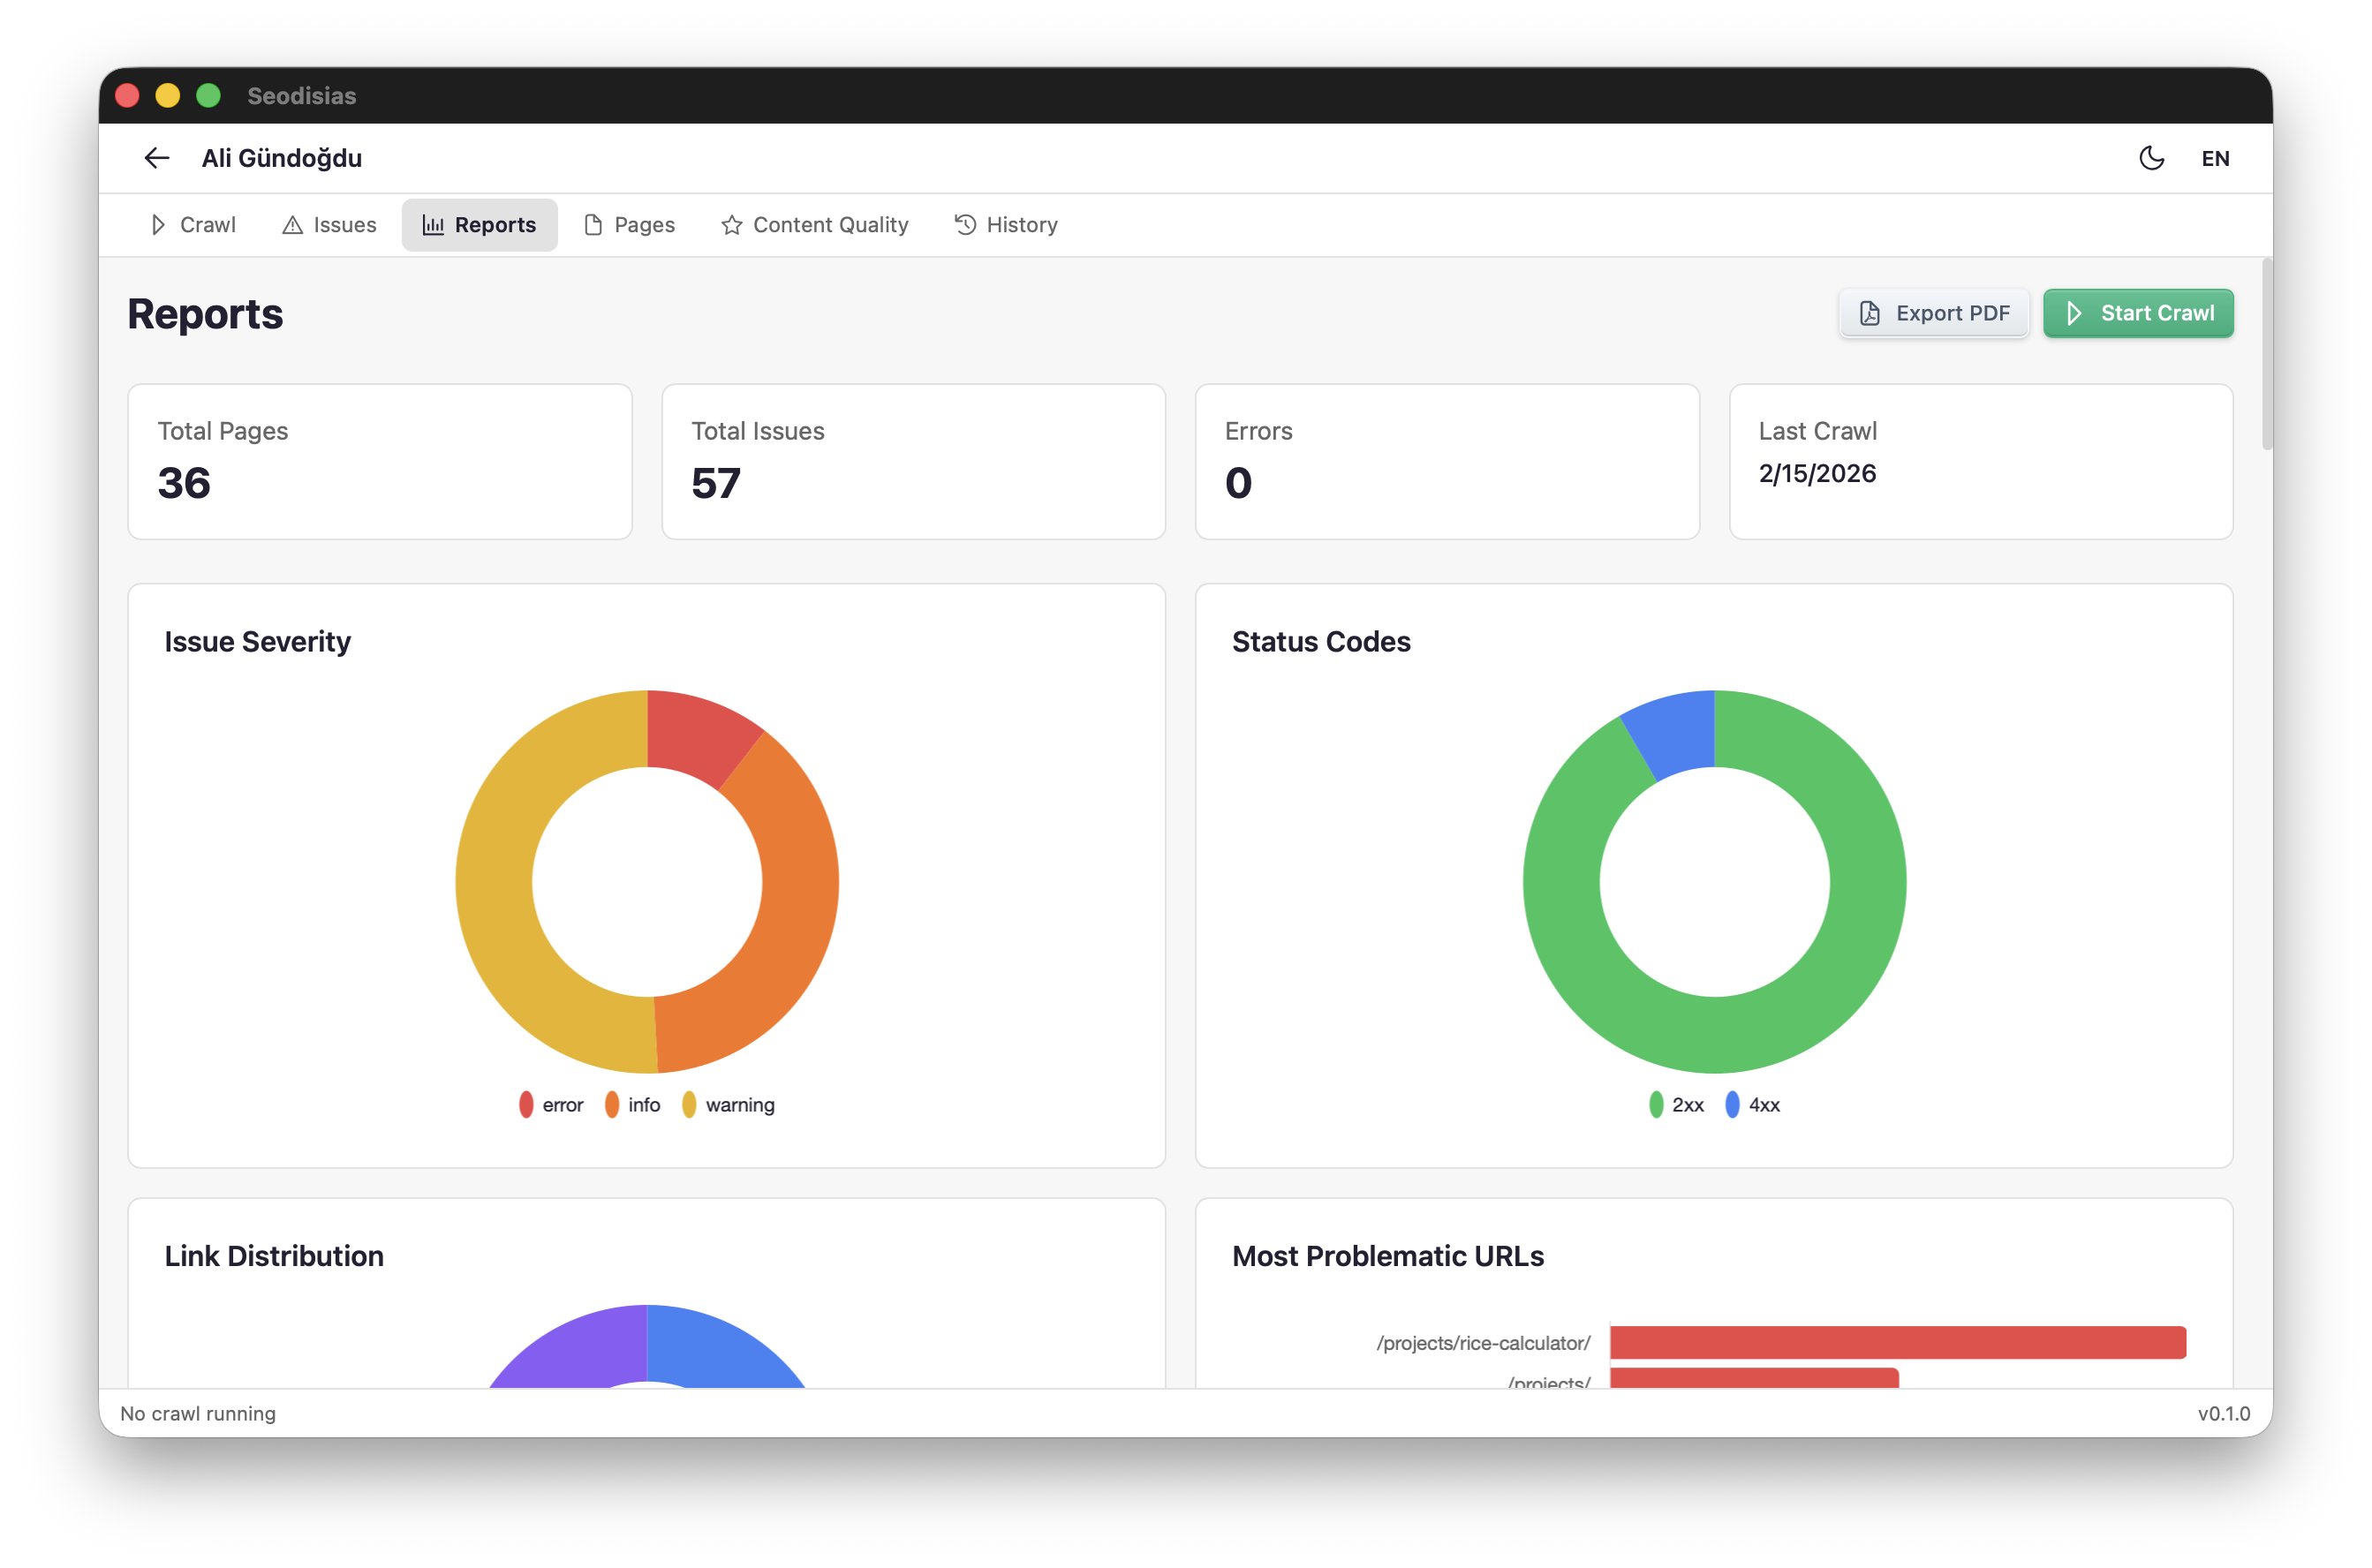Toggle dark mode with the moon icon
This screenshot has width=2372, height=1568.
(x=2152, y=158)
